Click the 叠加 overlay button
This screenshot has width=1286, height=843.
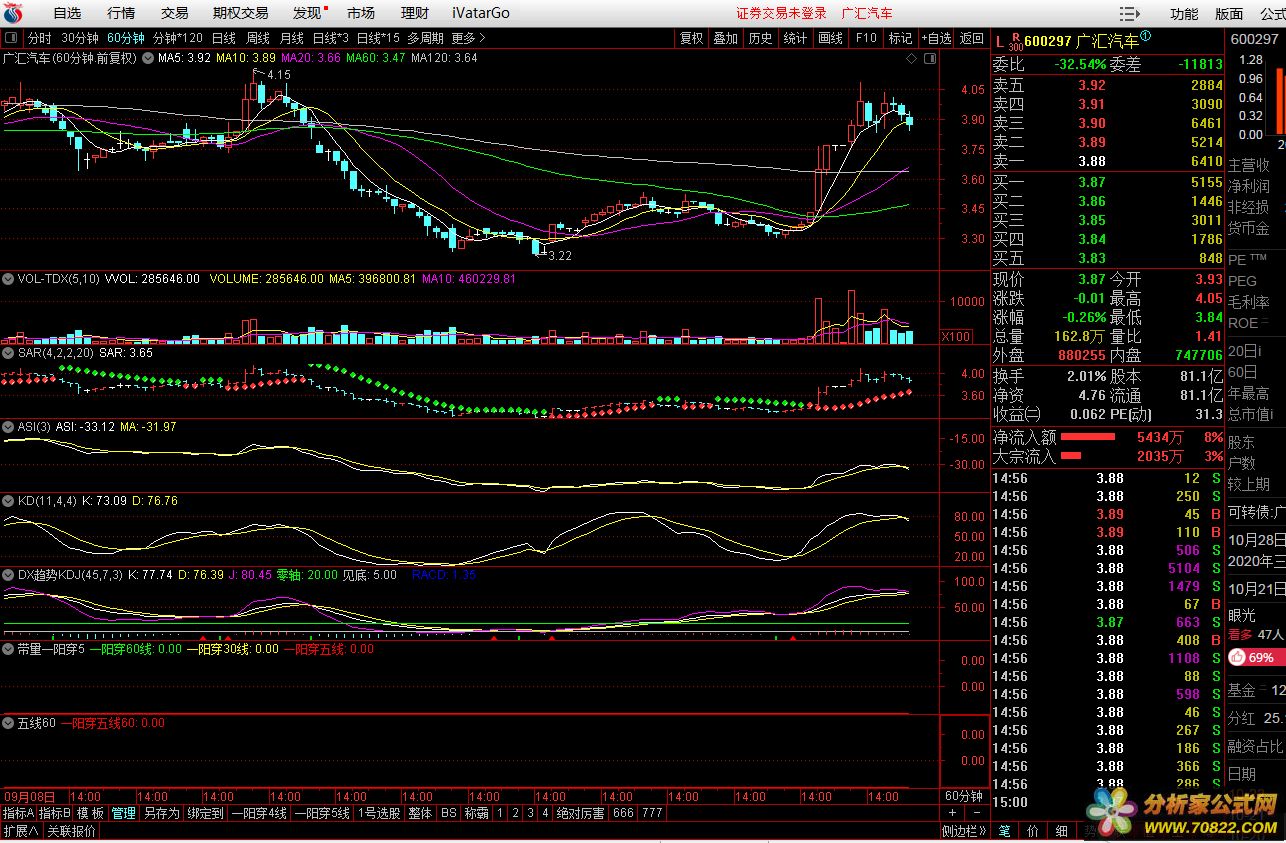click(x=725, y=38)
